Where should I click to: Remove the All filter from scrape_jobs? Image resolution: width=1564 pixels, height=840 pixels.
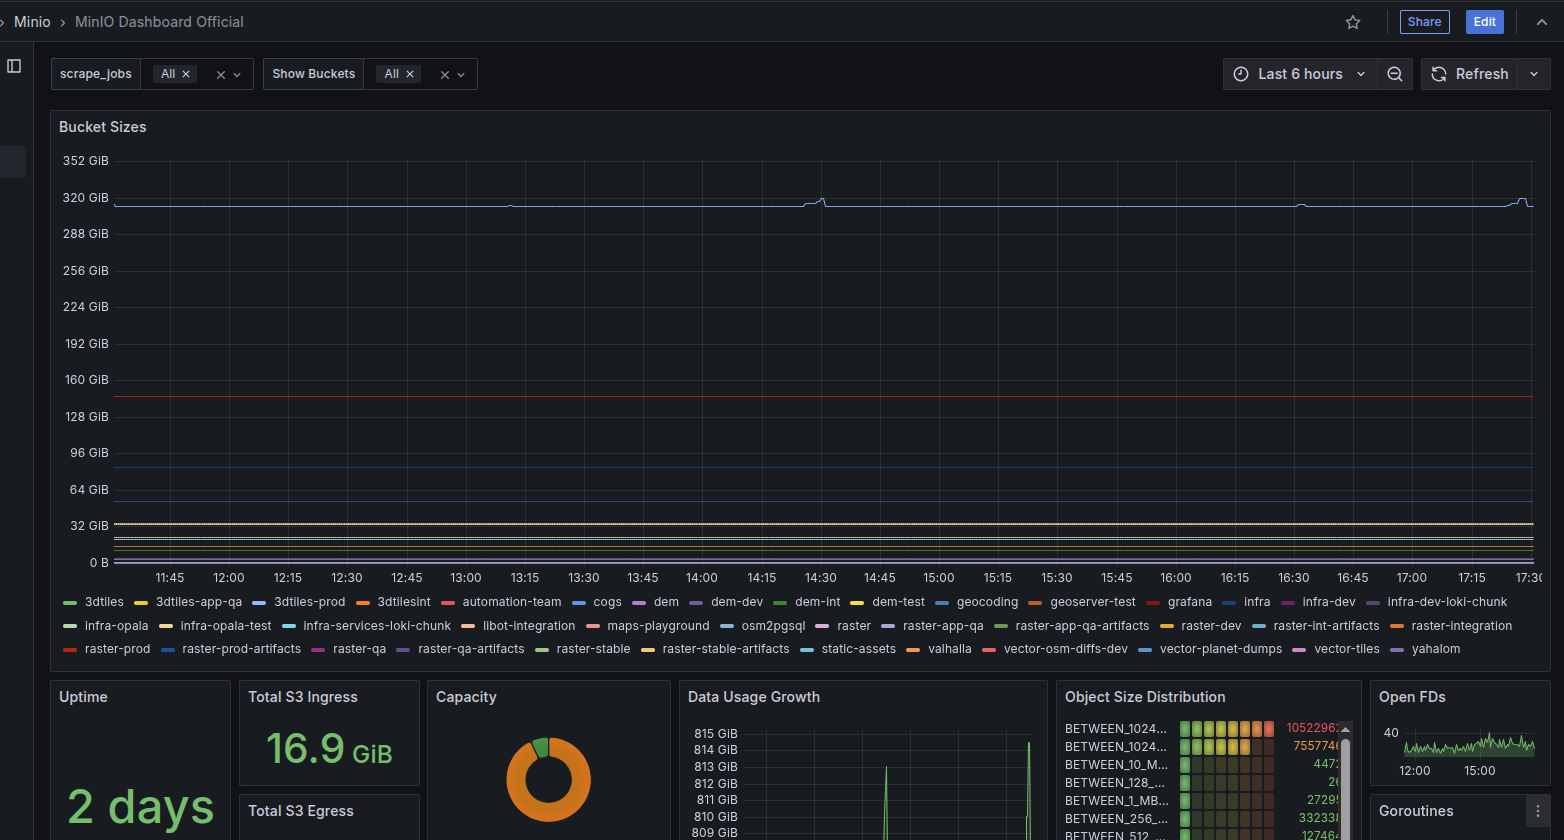(185, 73)
